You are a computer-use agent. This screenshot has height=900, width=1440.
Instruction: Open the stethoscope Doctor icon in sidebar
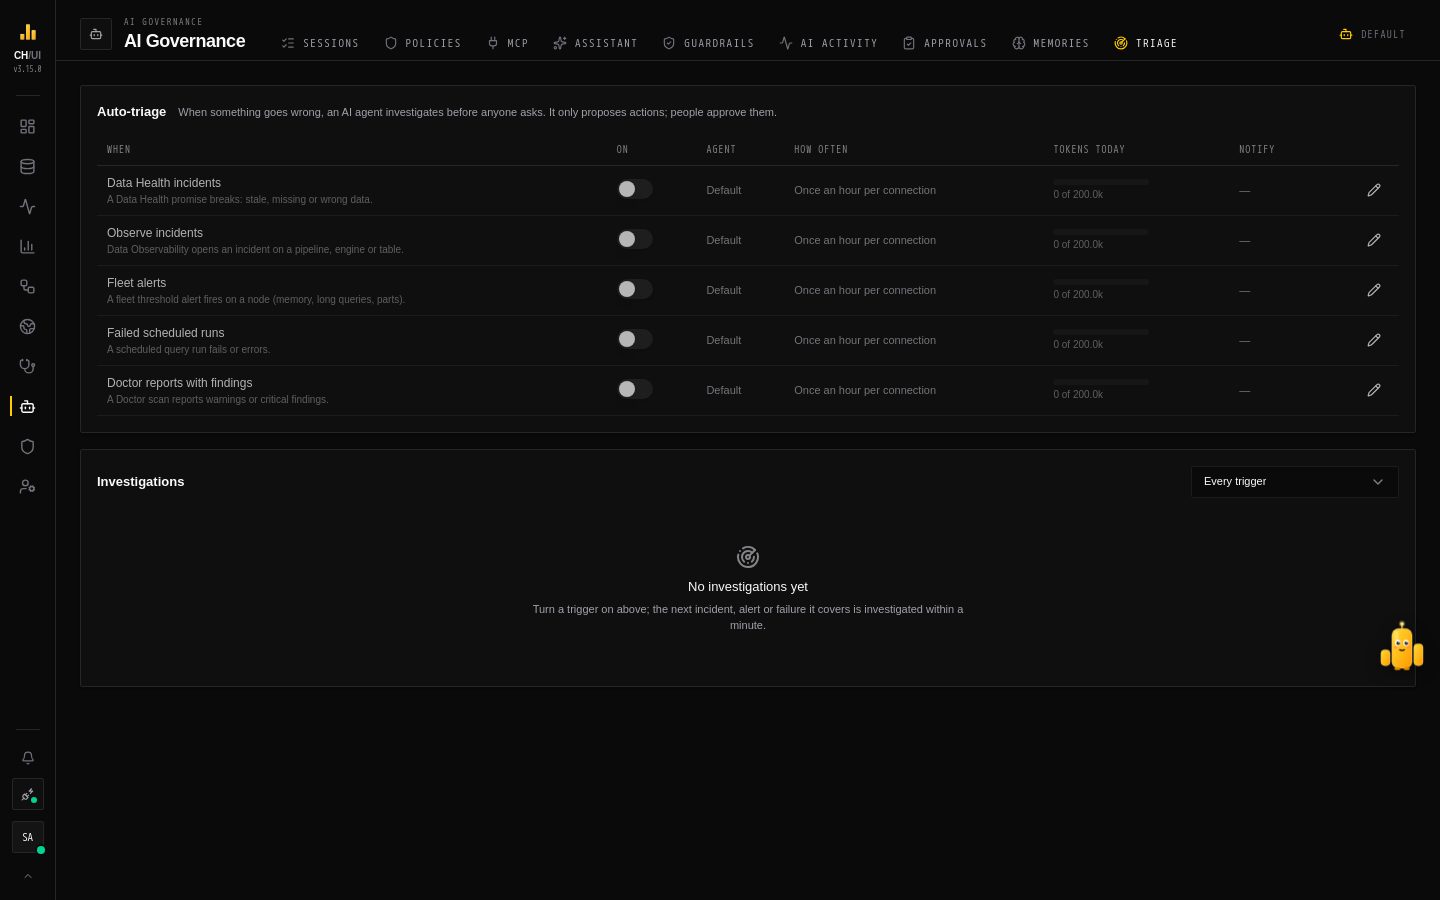tap(27, 367)
